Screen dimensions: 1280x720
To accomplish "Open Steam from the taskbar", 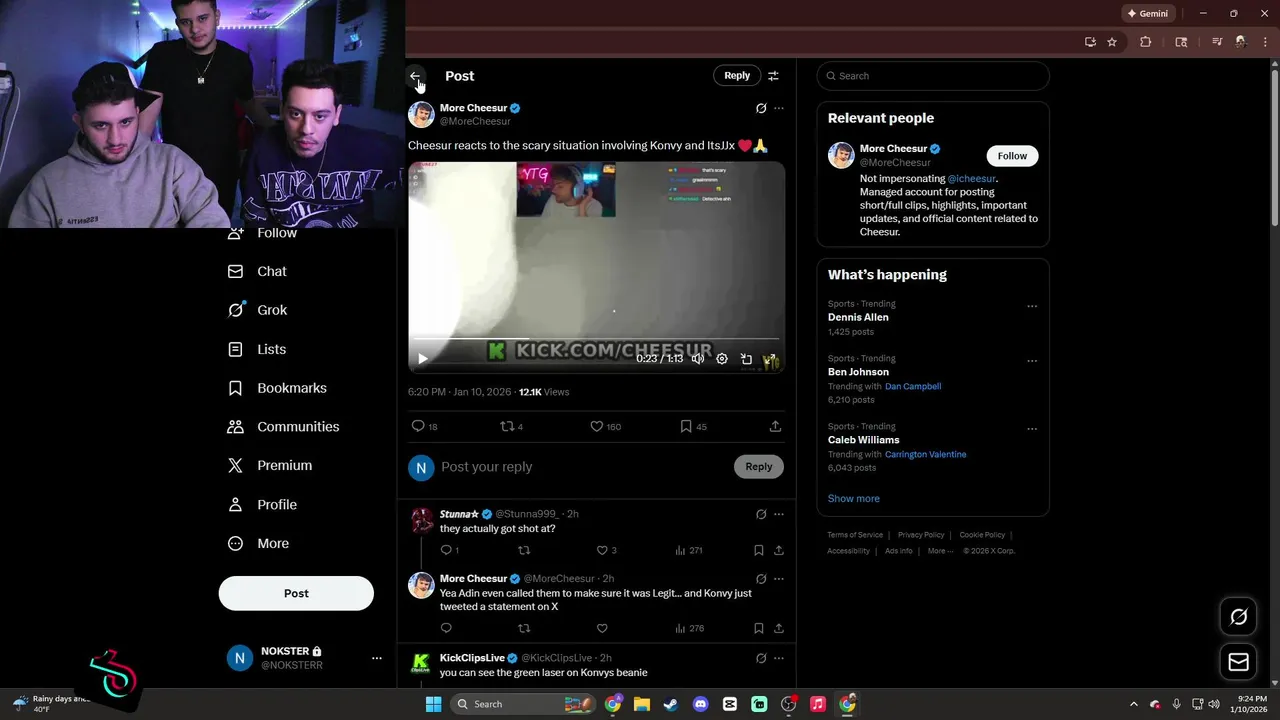I will pos(671,704).
